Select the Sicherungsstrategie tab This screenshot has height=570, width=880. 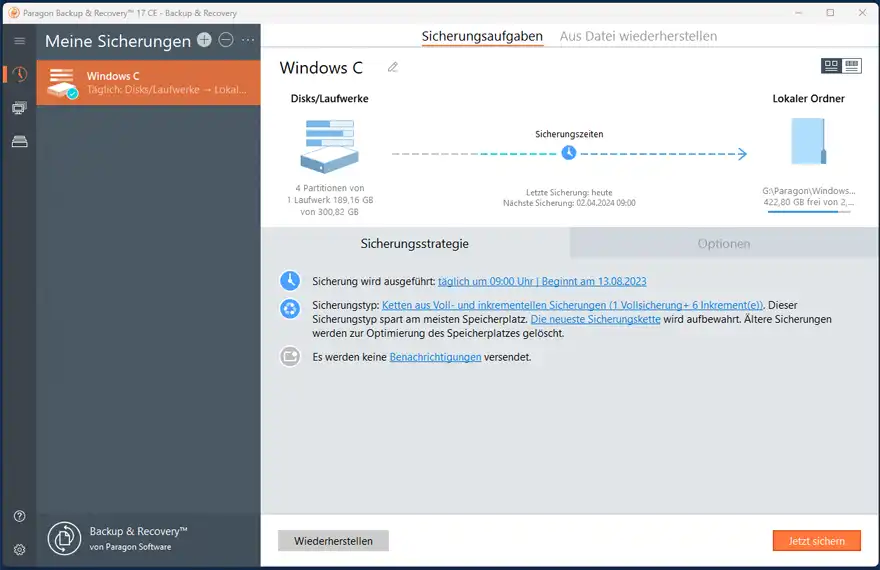(x=415, y=243)
